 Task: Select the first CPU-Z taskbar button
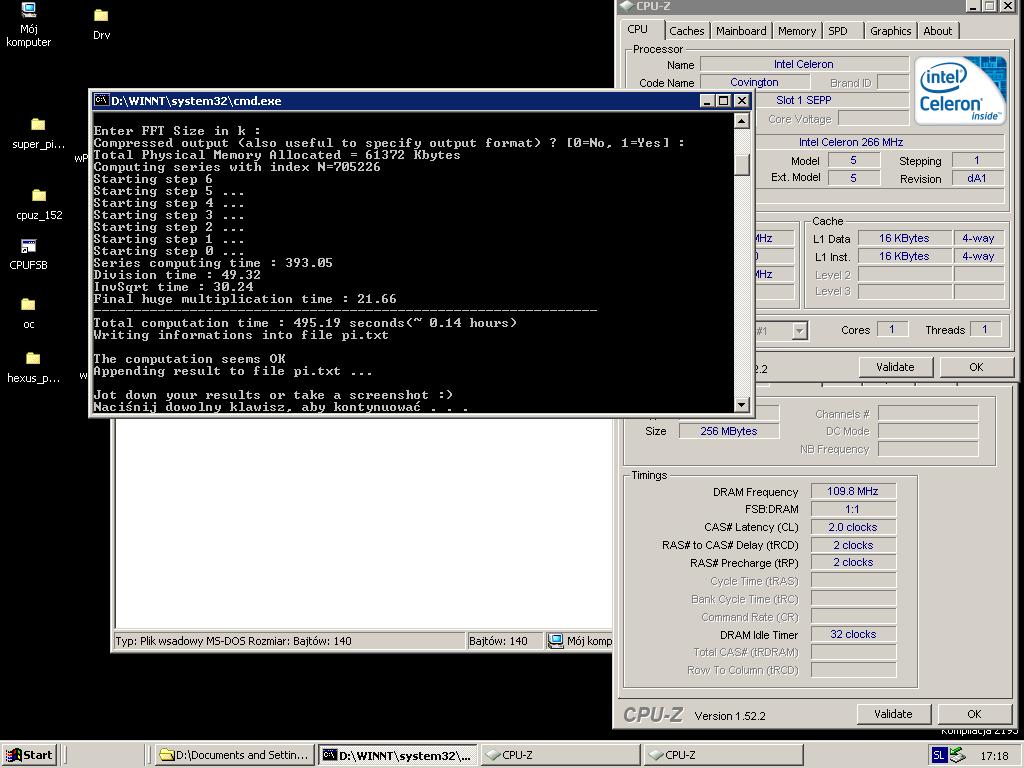[x=560, y=755]
